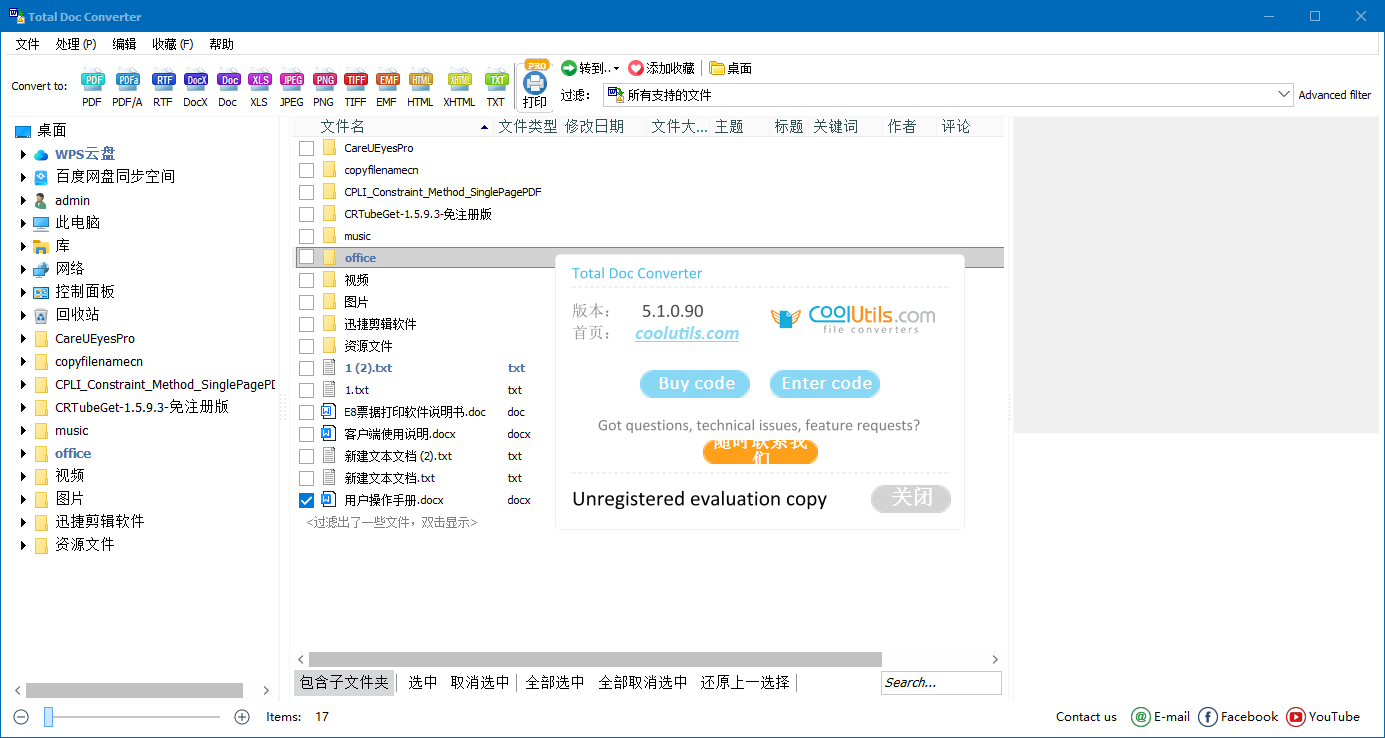1385x738 pixels.
Task: Tick checkbox for 1.txt file
Action: coord(307,390)
